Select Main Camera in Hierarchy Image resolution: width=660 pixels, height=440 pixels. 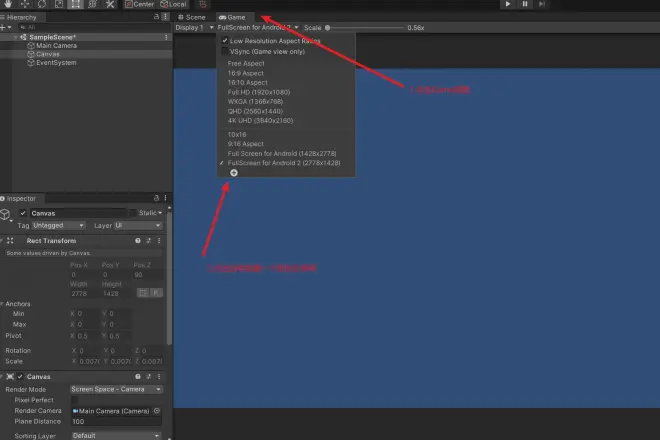[x=56, y=45]
